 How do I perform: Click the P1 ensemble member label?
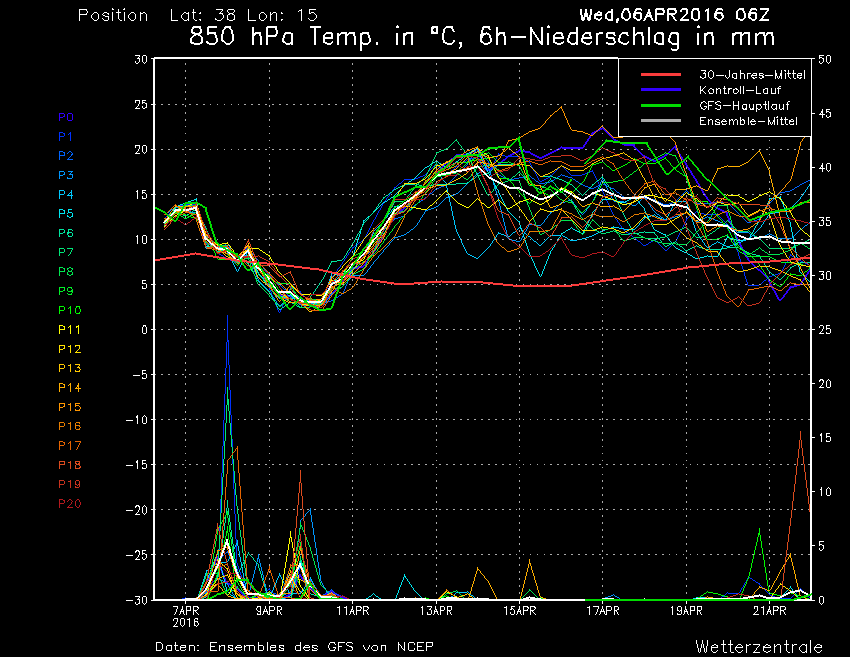[x=66, y=137]
